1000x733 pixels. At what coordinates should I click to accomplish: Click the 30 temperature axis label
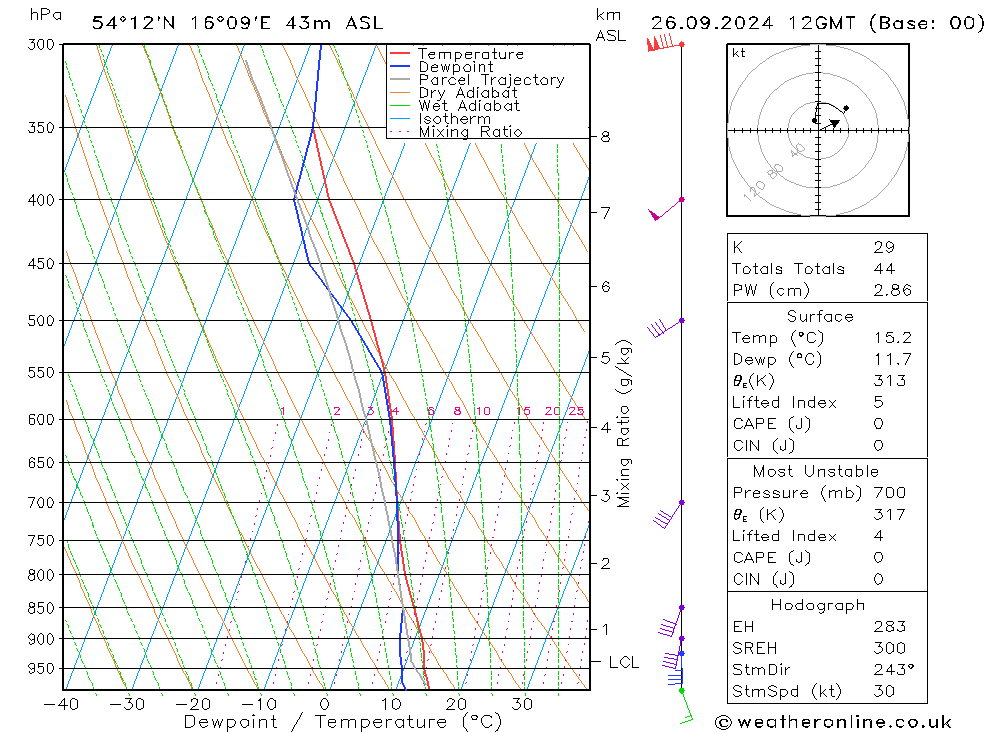[x=522, y=704]
